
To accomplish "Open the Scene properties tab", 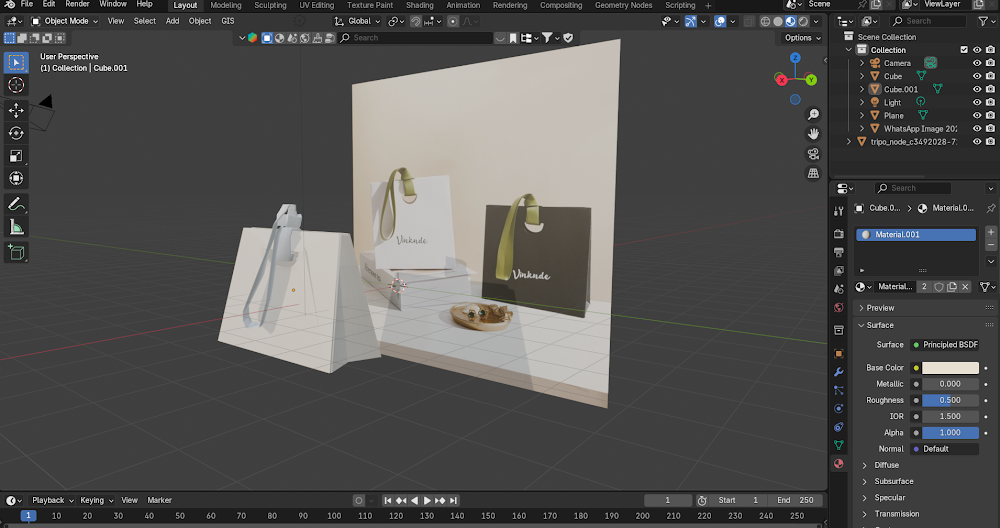I will (x=839, y=289).
